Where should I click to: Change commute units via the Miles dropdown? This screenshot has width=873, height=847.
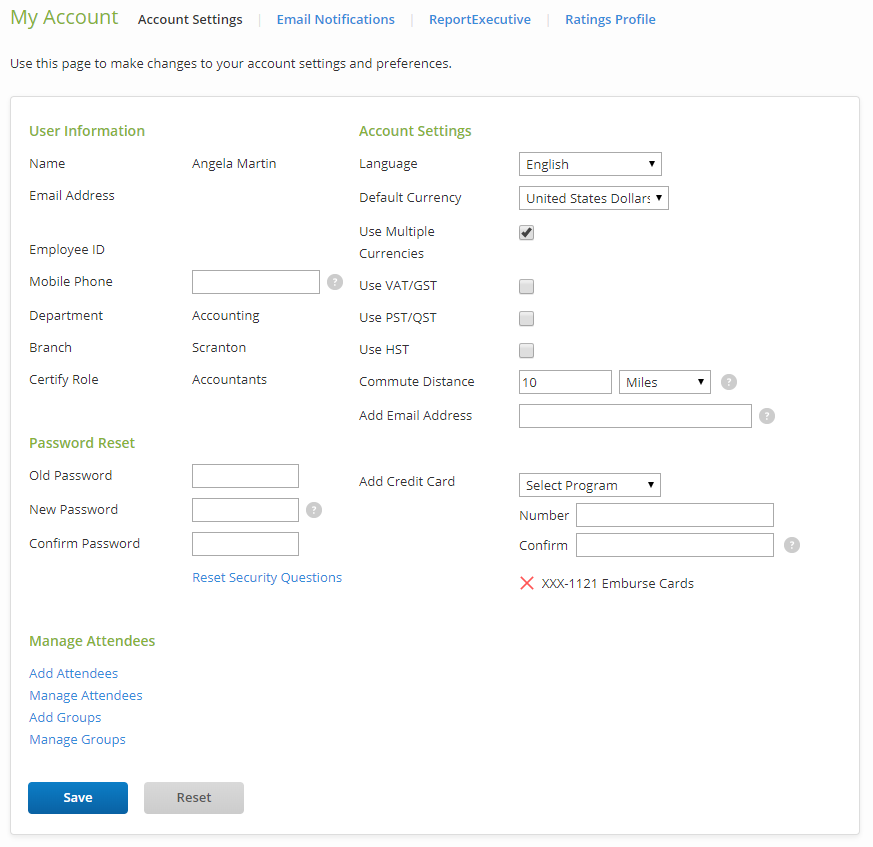[664, 381]
